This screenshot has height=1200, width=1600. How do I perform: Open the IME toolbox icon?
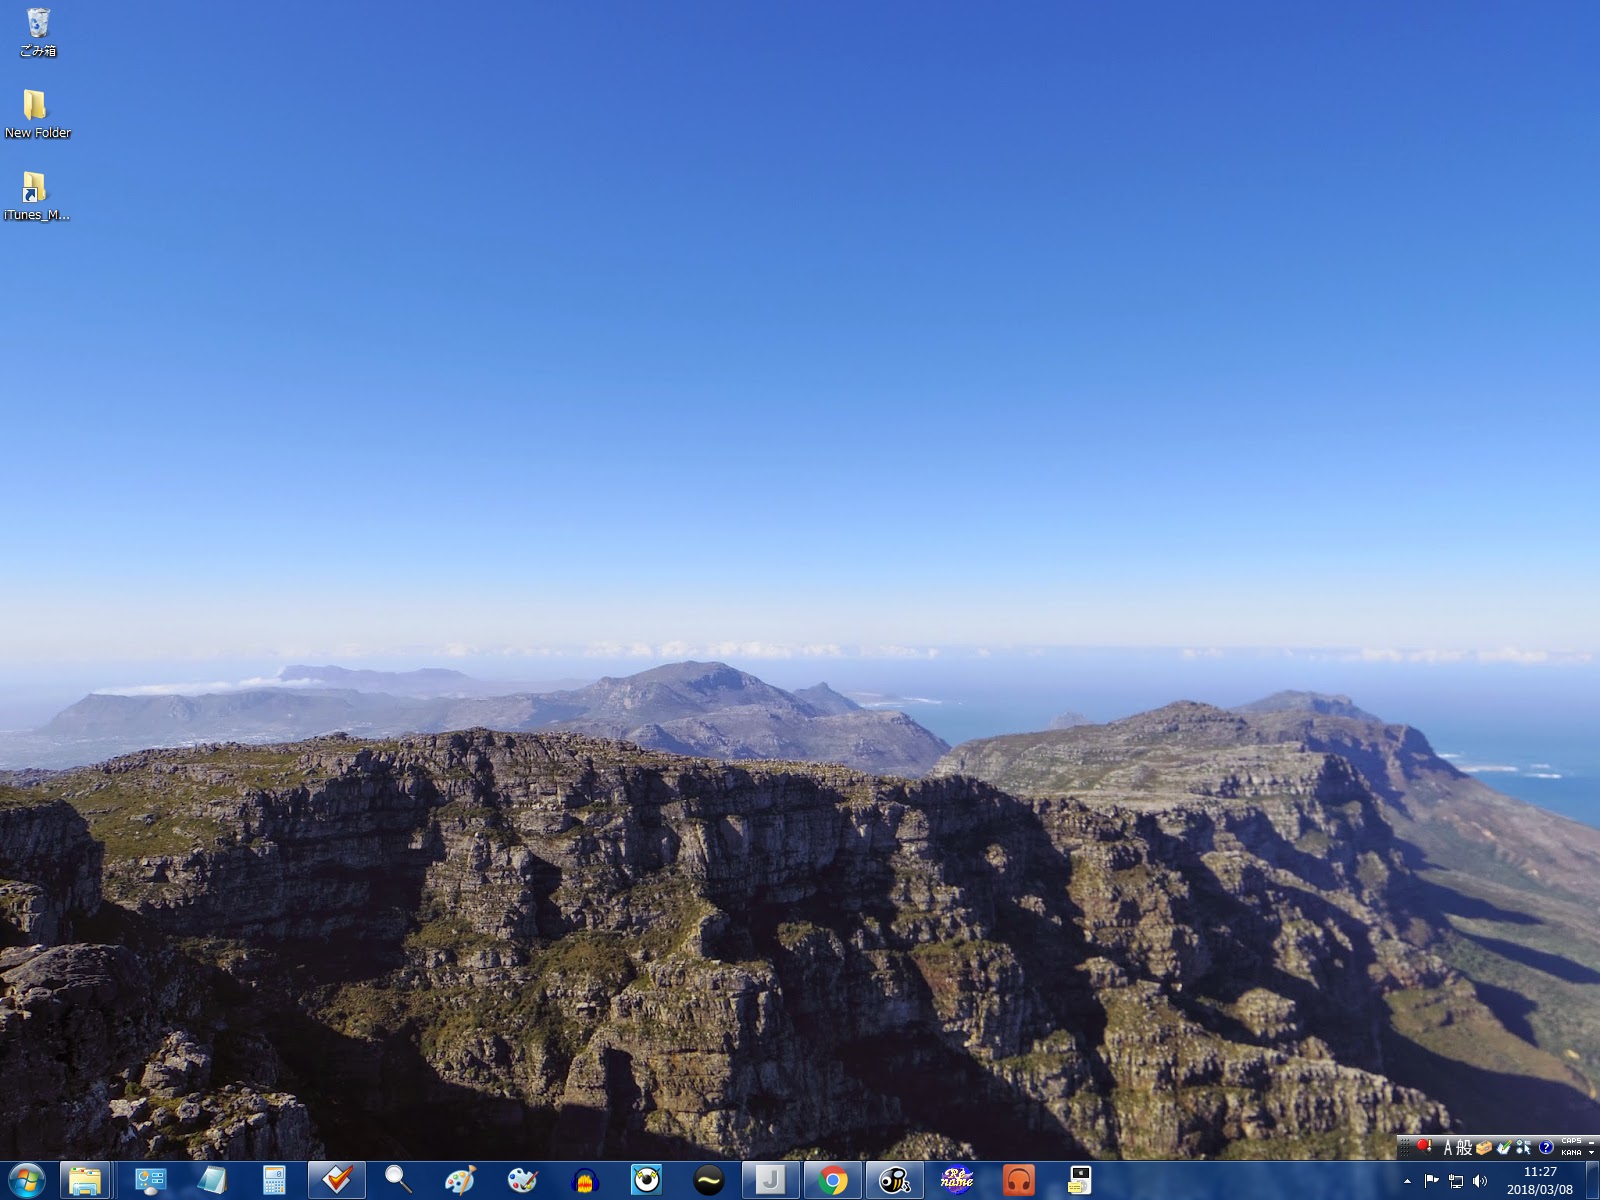1484,1148
